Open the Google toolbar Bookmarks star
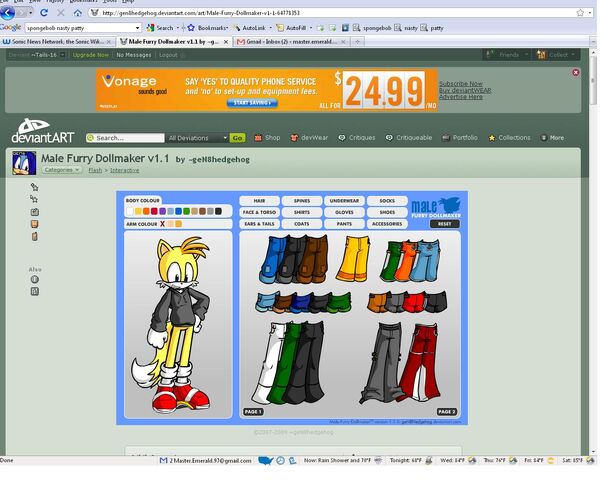 pyautogui.click(x=191, y=28)
